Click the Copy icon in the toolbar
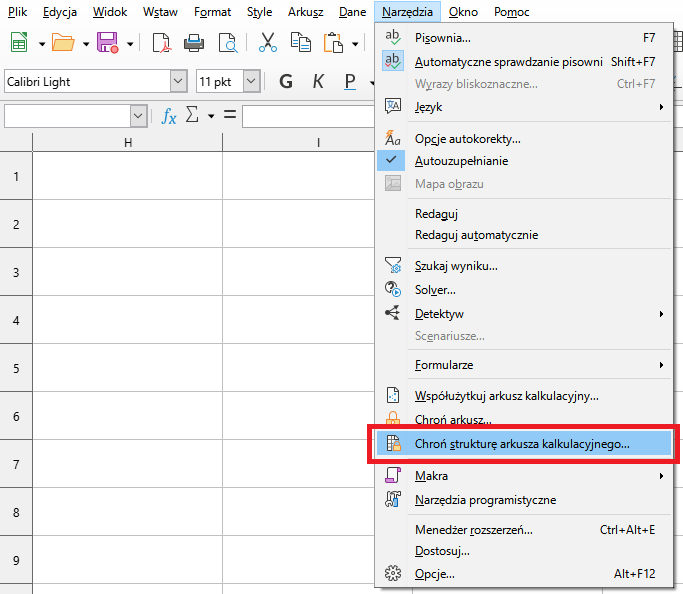Viewport: 683px width, 594px height. [300, 43]
